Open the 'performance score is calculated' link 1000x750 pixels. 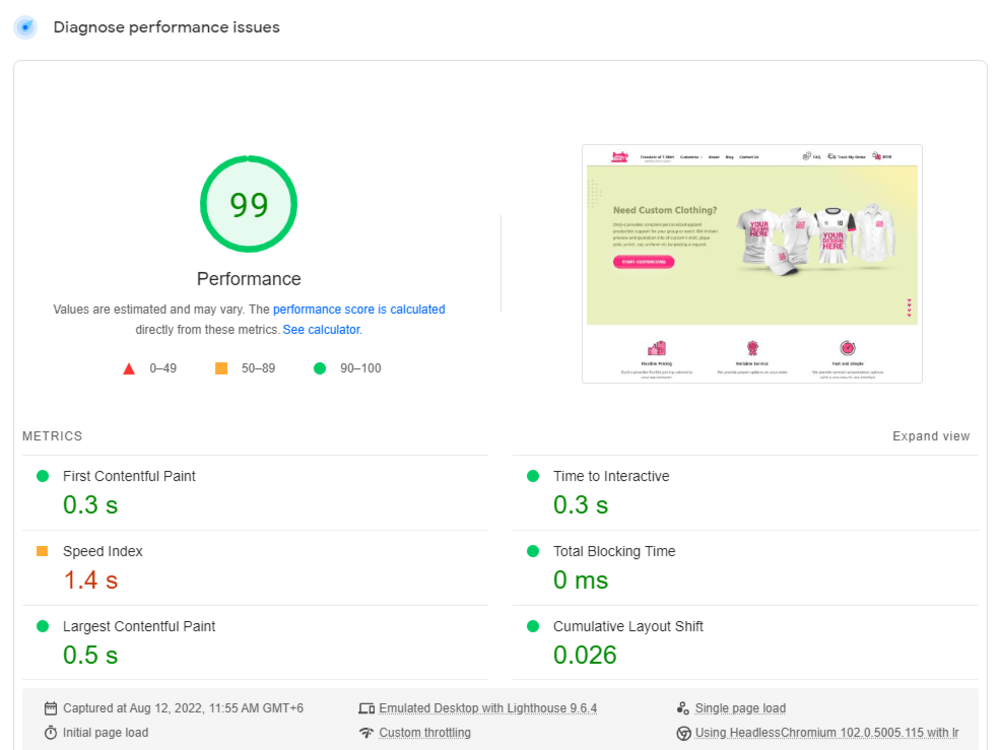pos(359,309)
